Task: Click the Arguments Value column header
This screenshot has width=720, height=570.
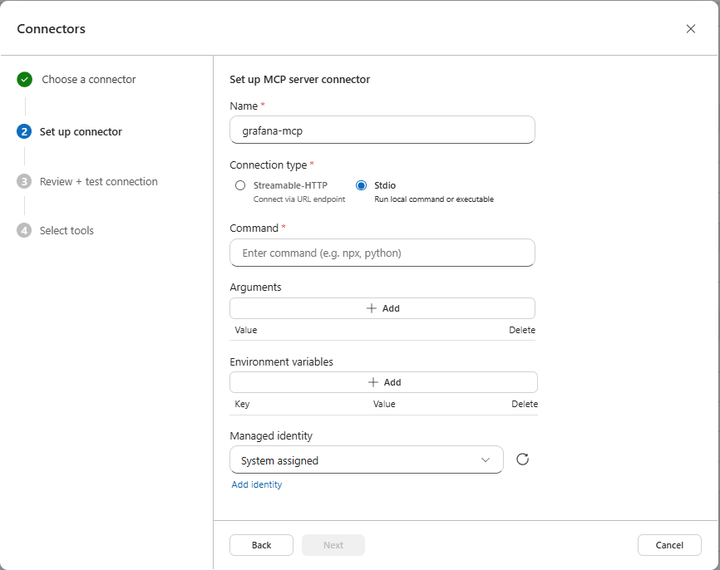Action: (246, 330)
